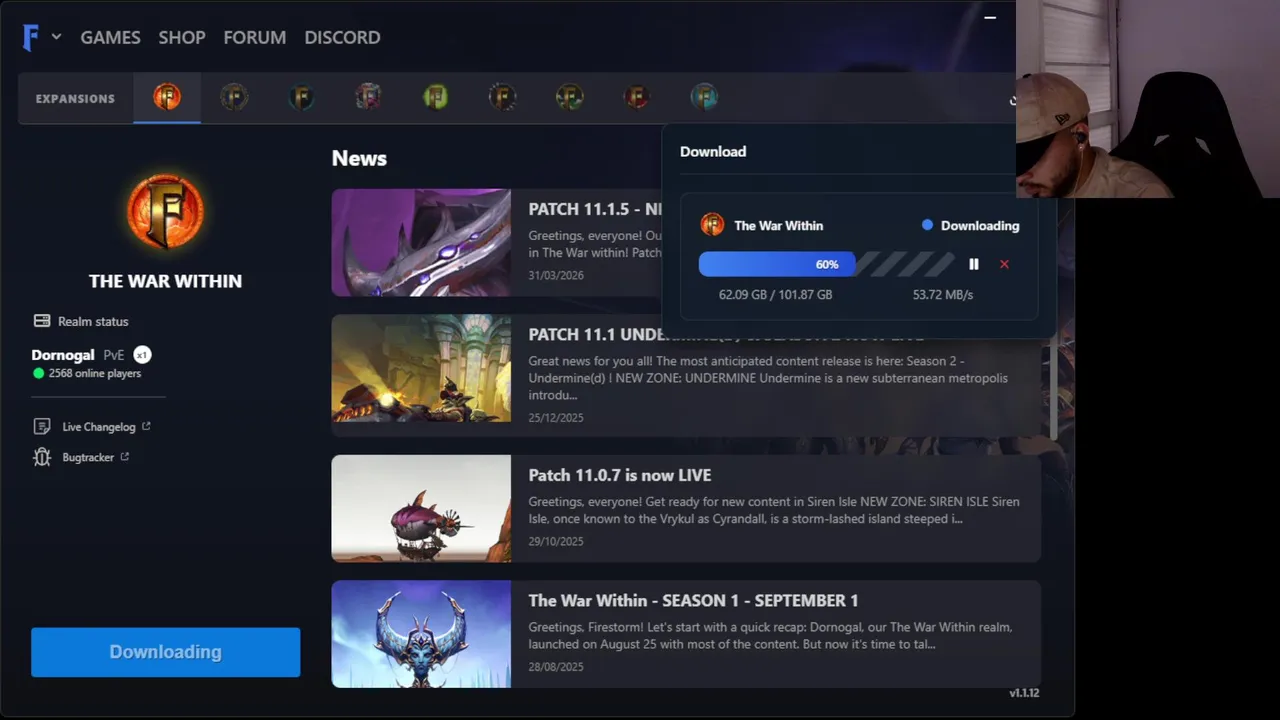Image resolution: width=1280 pixels, height=720 pixels.
Task: Click the 28/08/2025 news date
Action: pyautogui.click(x=556, y=667)
